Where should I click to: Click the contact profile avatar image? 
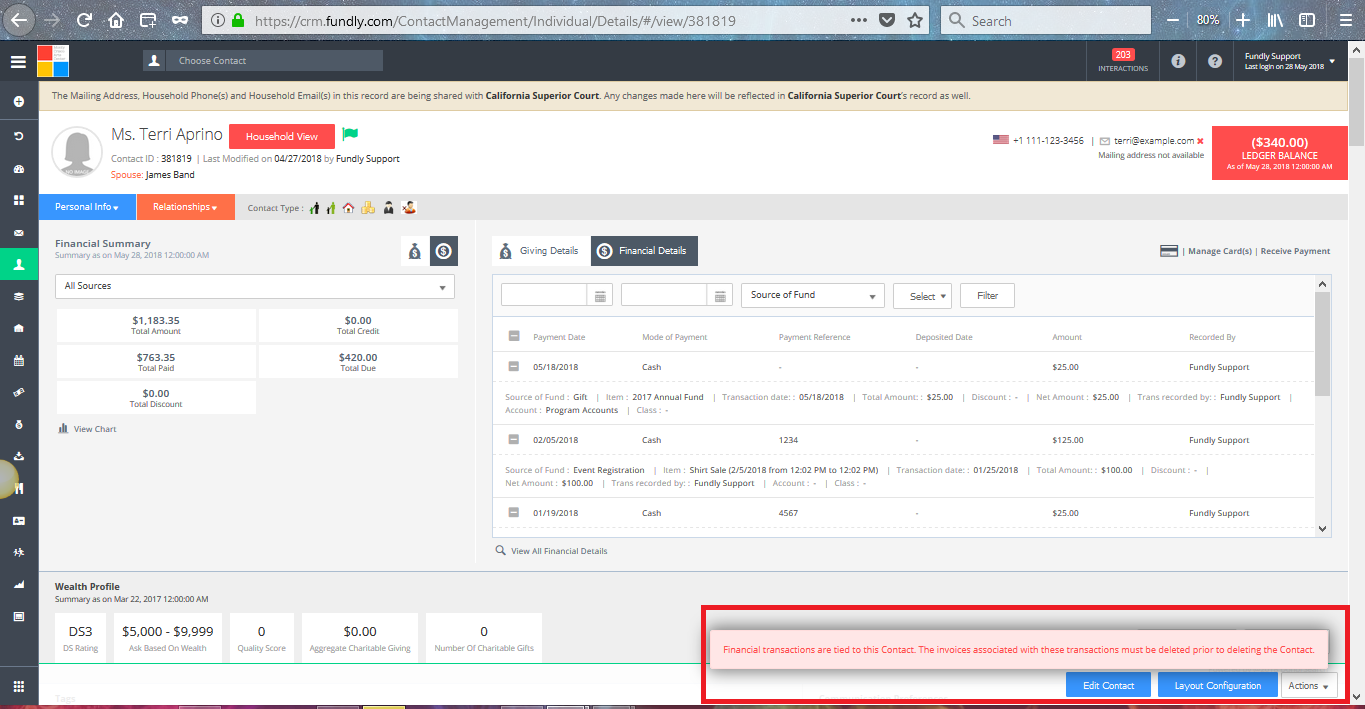[x=77, y=153]
